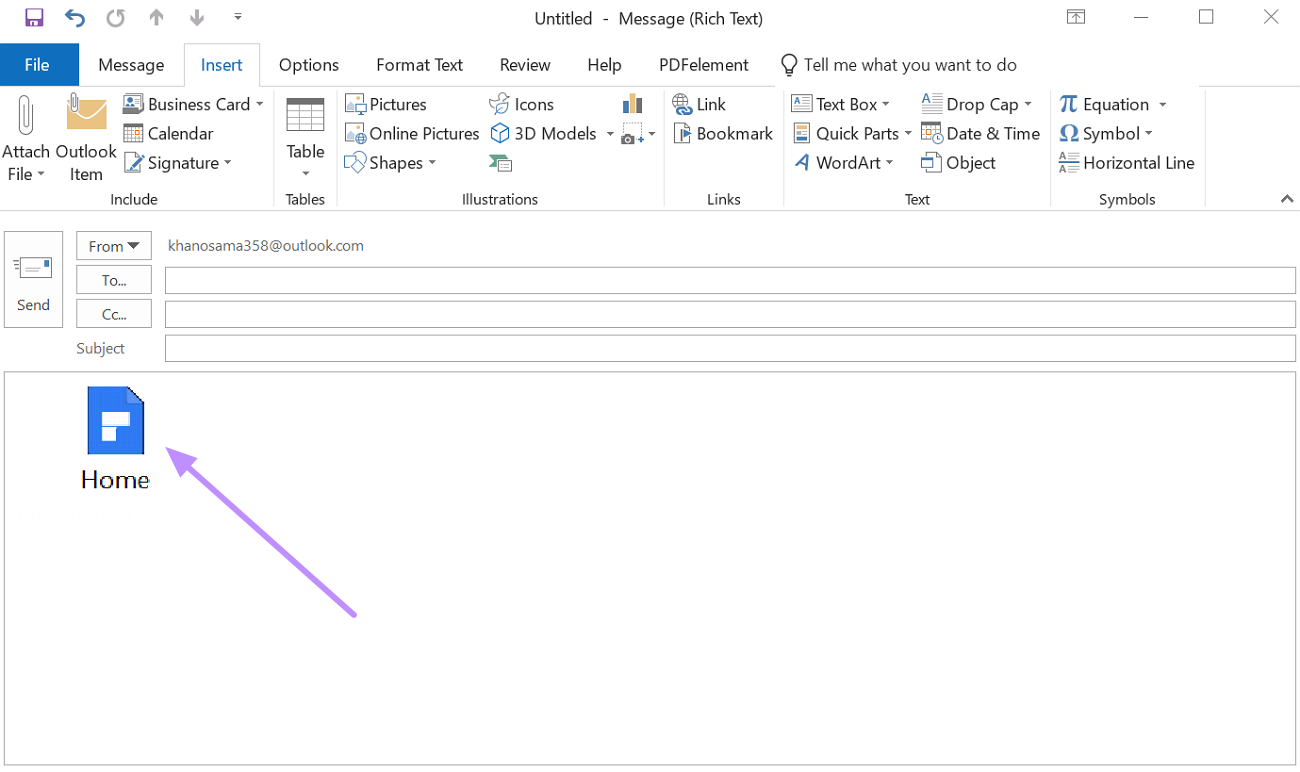Click the Save icon in the quick access toolbar
Image resolution: width=1300 pixels, height=772 pixels.
pyautogui.click(x=34, y=17)
